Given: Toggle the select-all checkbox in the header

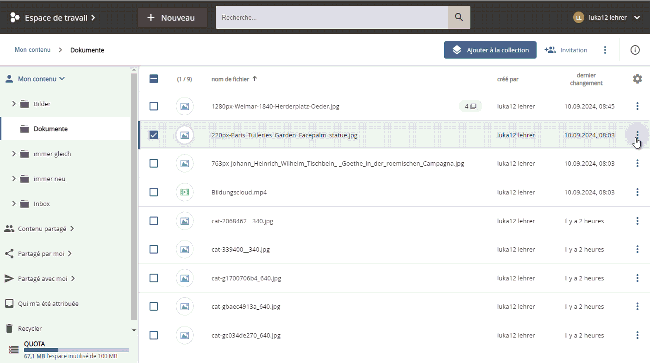Looking at the screenshot, I should [154, 79].
